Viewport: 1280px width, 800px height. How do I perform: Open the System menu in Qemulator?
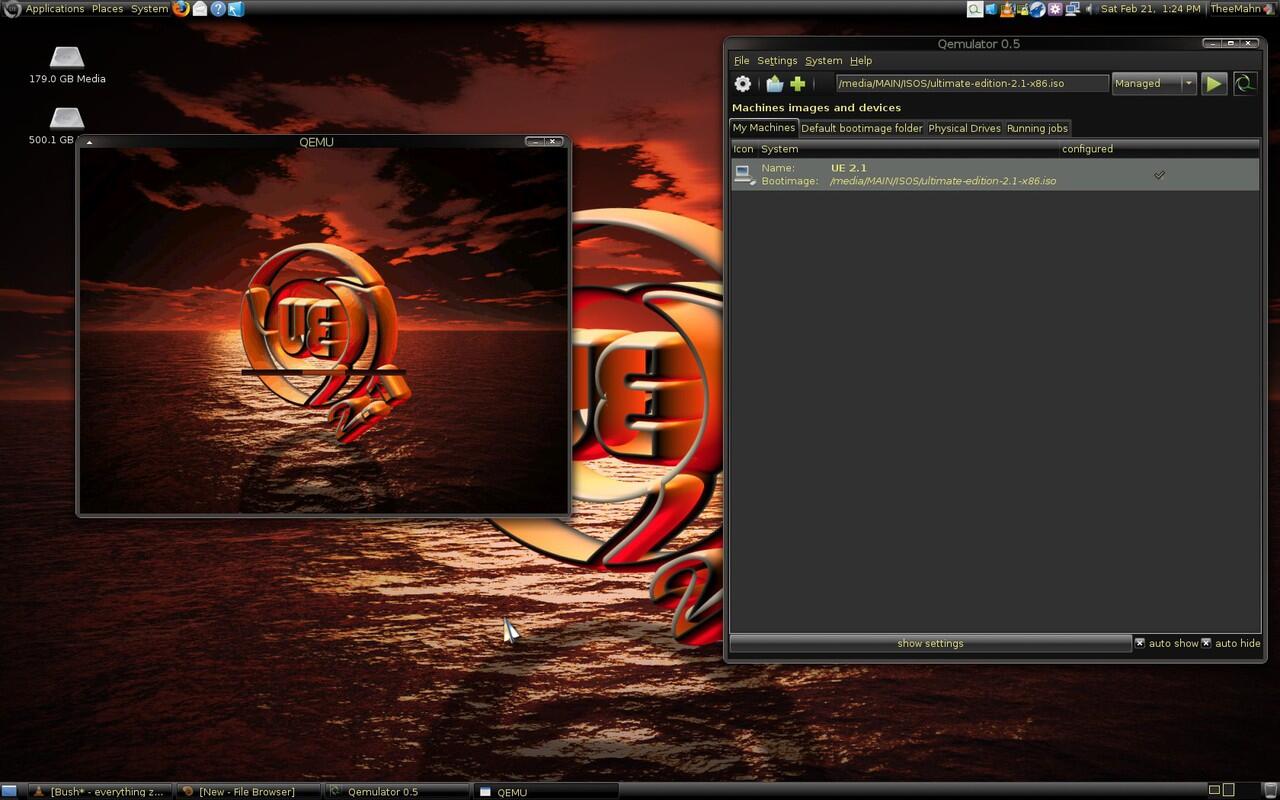tap(823, 60)
